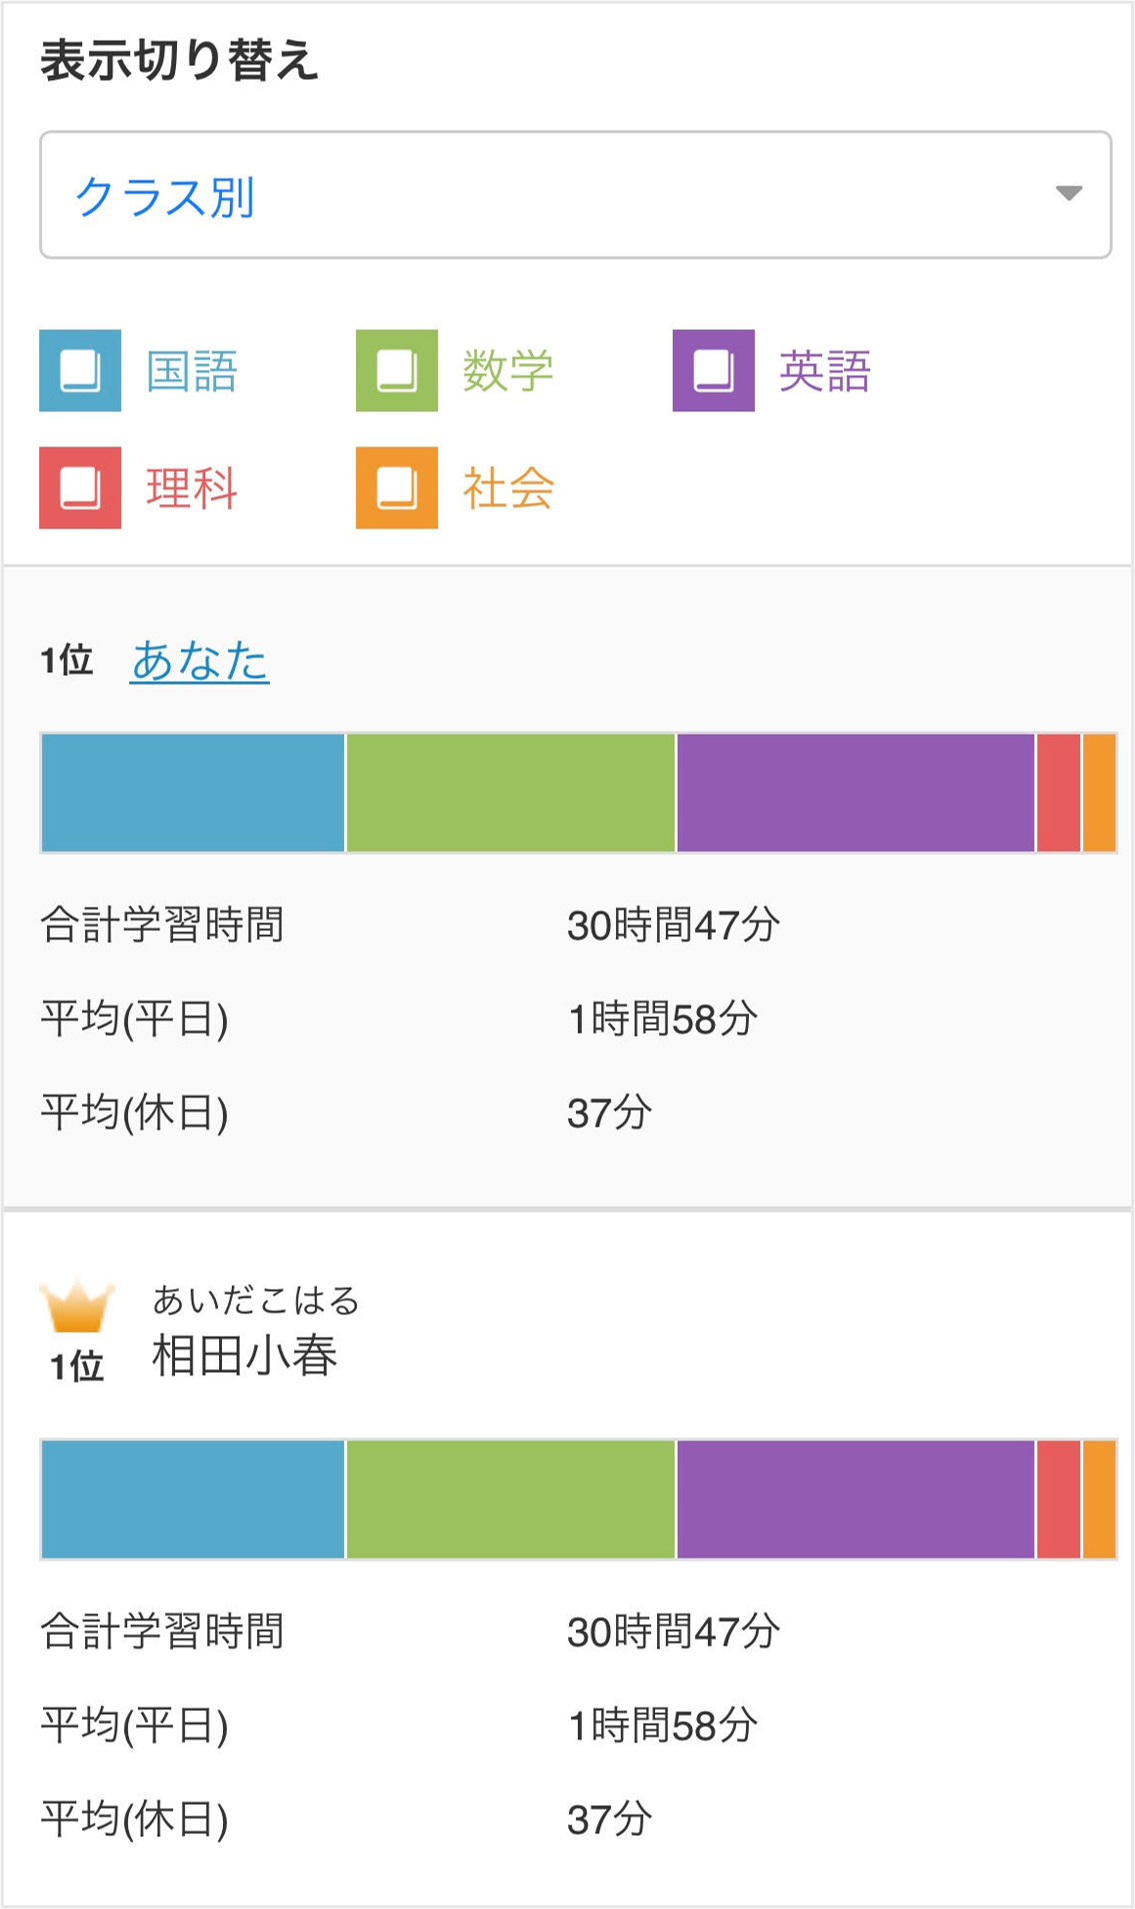Click the purple segment in あなた's bar
The image size is (1135, 1909).
pos(856,793)
